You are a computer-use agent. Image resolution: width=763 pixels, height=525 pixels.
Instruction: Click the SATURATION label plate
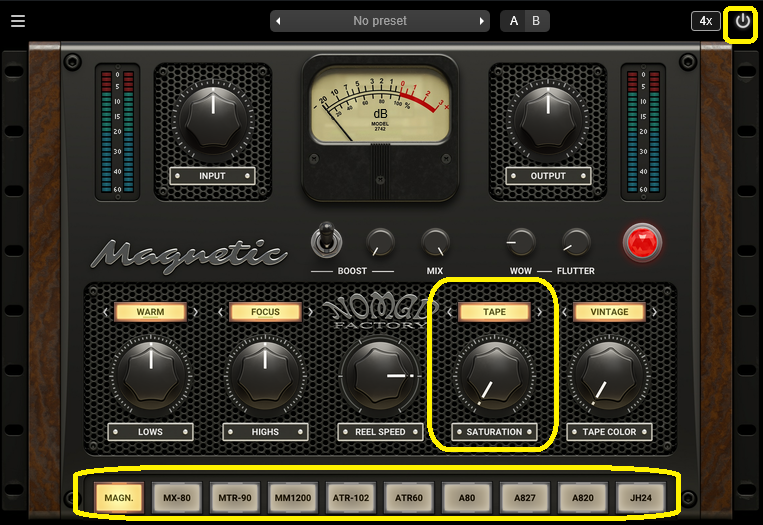tap(494, 432)
